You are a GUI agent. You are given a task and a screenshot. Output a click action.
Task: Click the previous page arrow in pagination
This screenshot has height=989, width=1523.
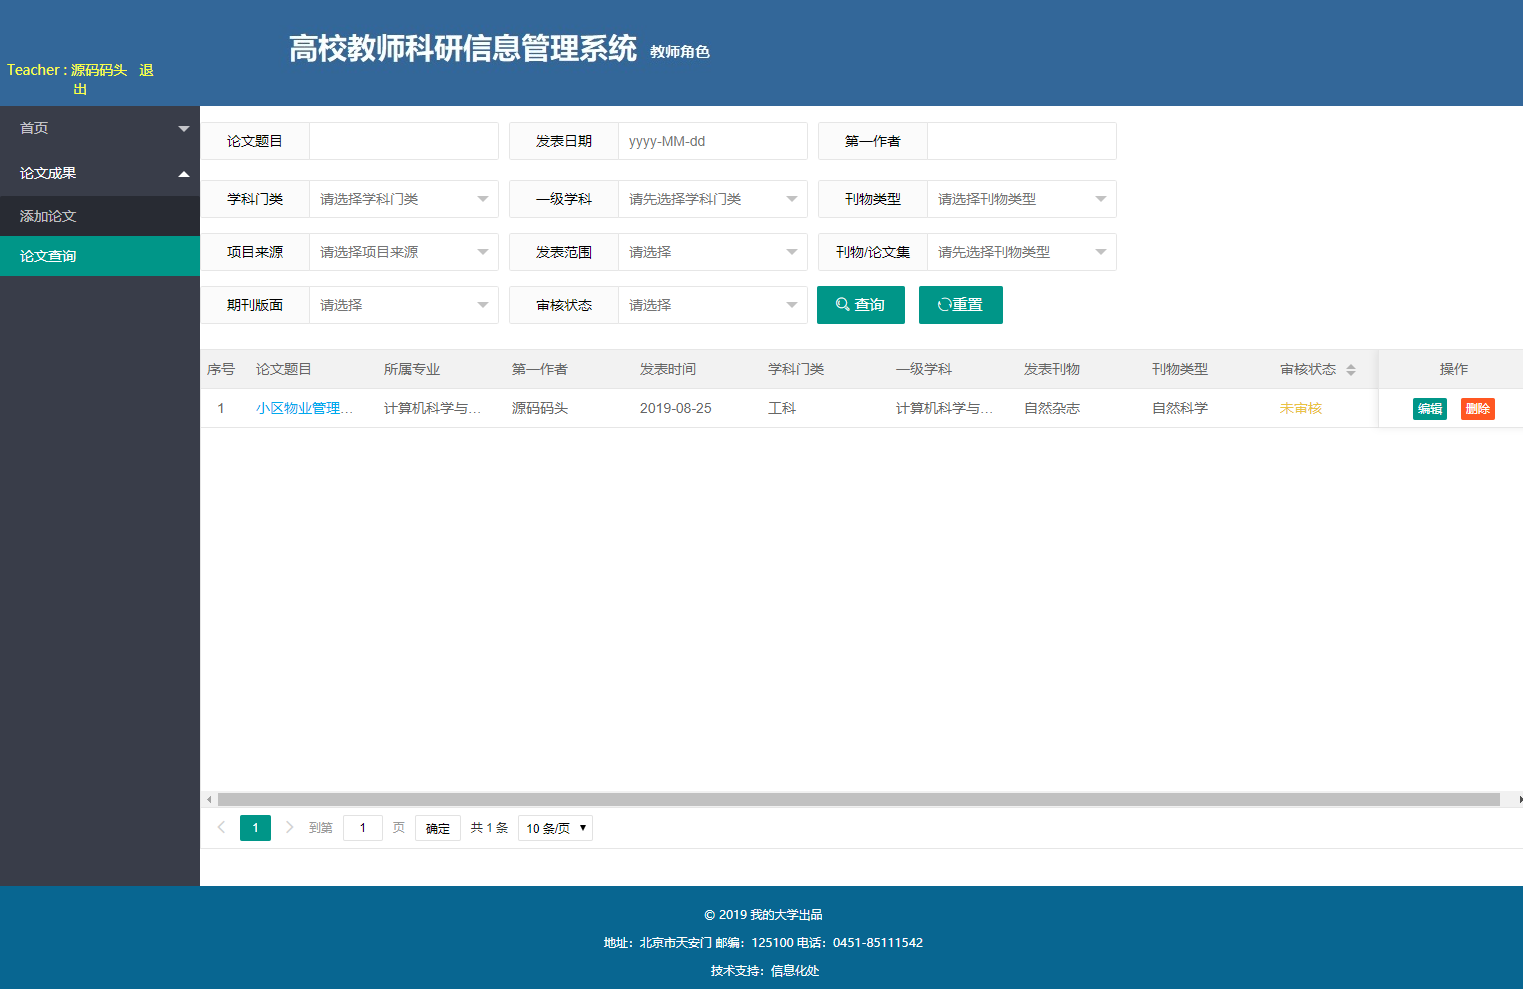click(221, 827)
